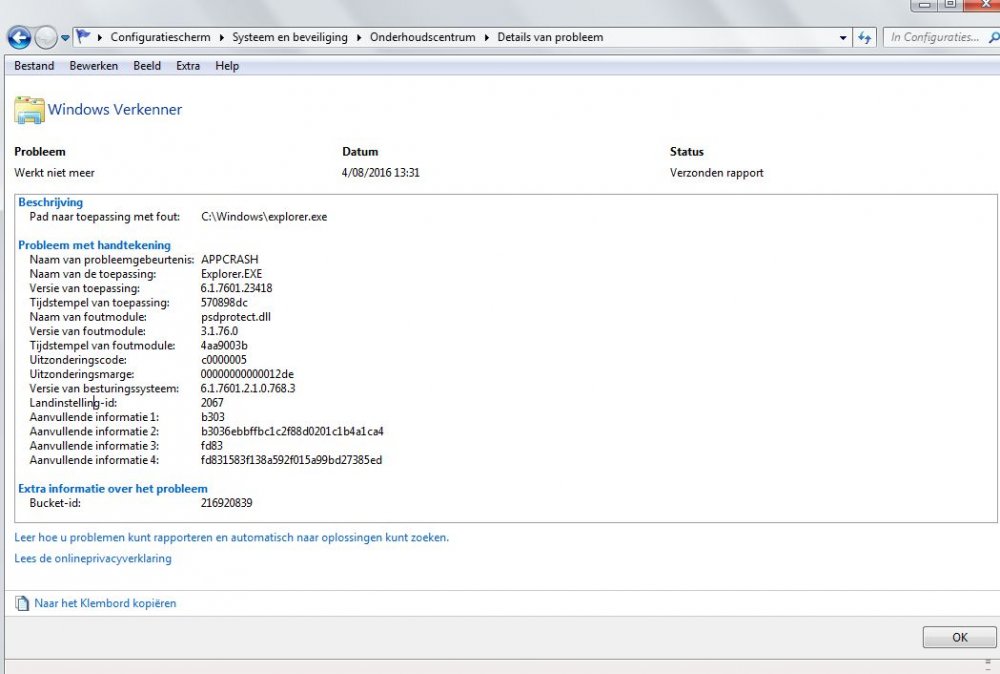Expand the arrow after Configuratiescherm breadcrumb

[x=222, y=38]
